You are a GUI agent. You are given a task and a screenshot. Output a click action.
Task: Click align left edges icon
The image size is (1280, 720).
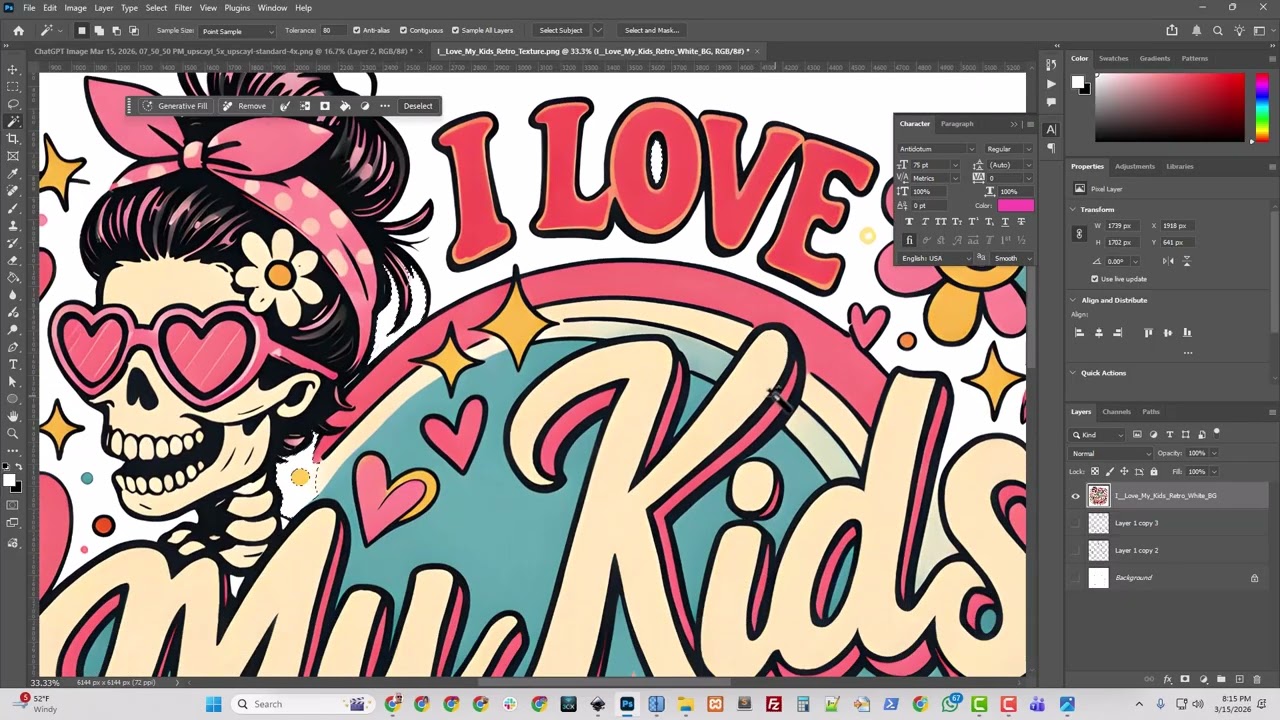[1079, 333]
